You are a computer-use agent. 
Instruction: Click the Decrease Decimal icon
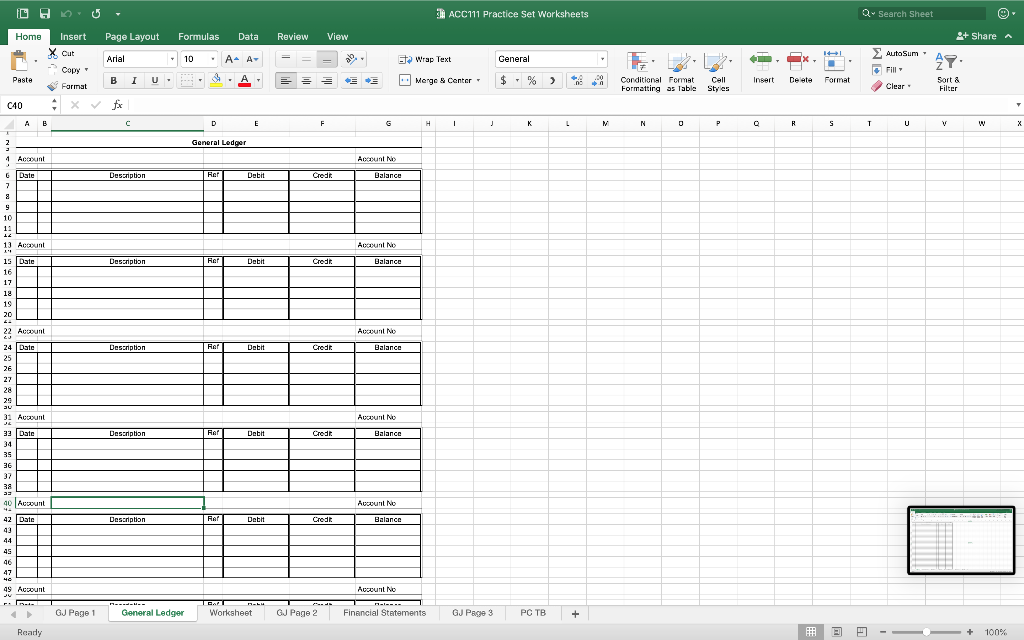click(598, 80)
